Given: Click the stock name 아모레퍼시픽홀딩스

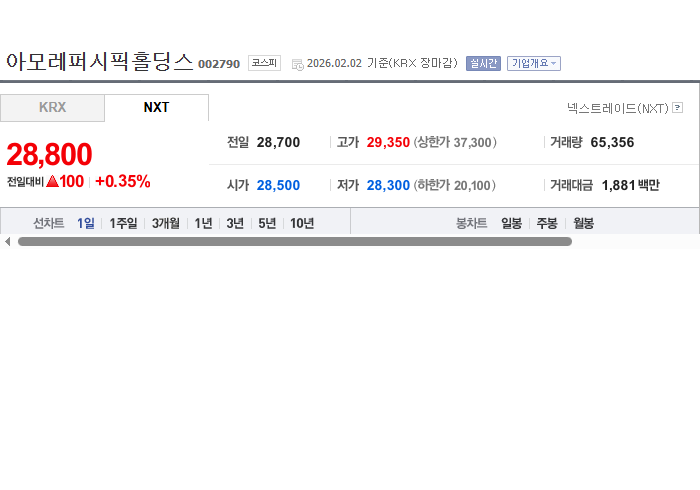Looking at the screenshot, I should click(x=100, y=62).
